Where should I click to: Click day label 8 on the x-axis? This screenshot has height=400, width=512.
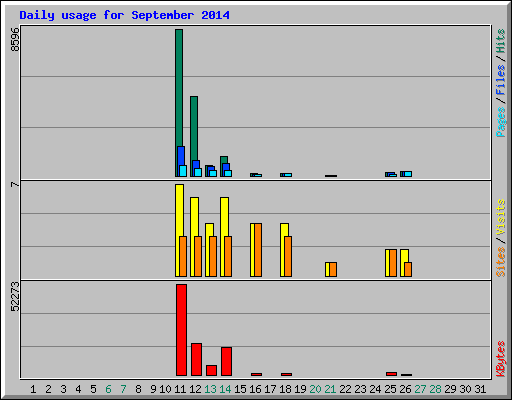coord(138,389)
